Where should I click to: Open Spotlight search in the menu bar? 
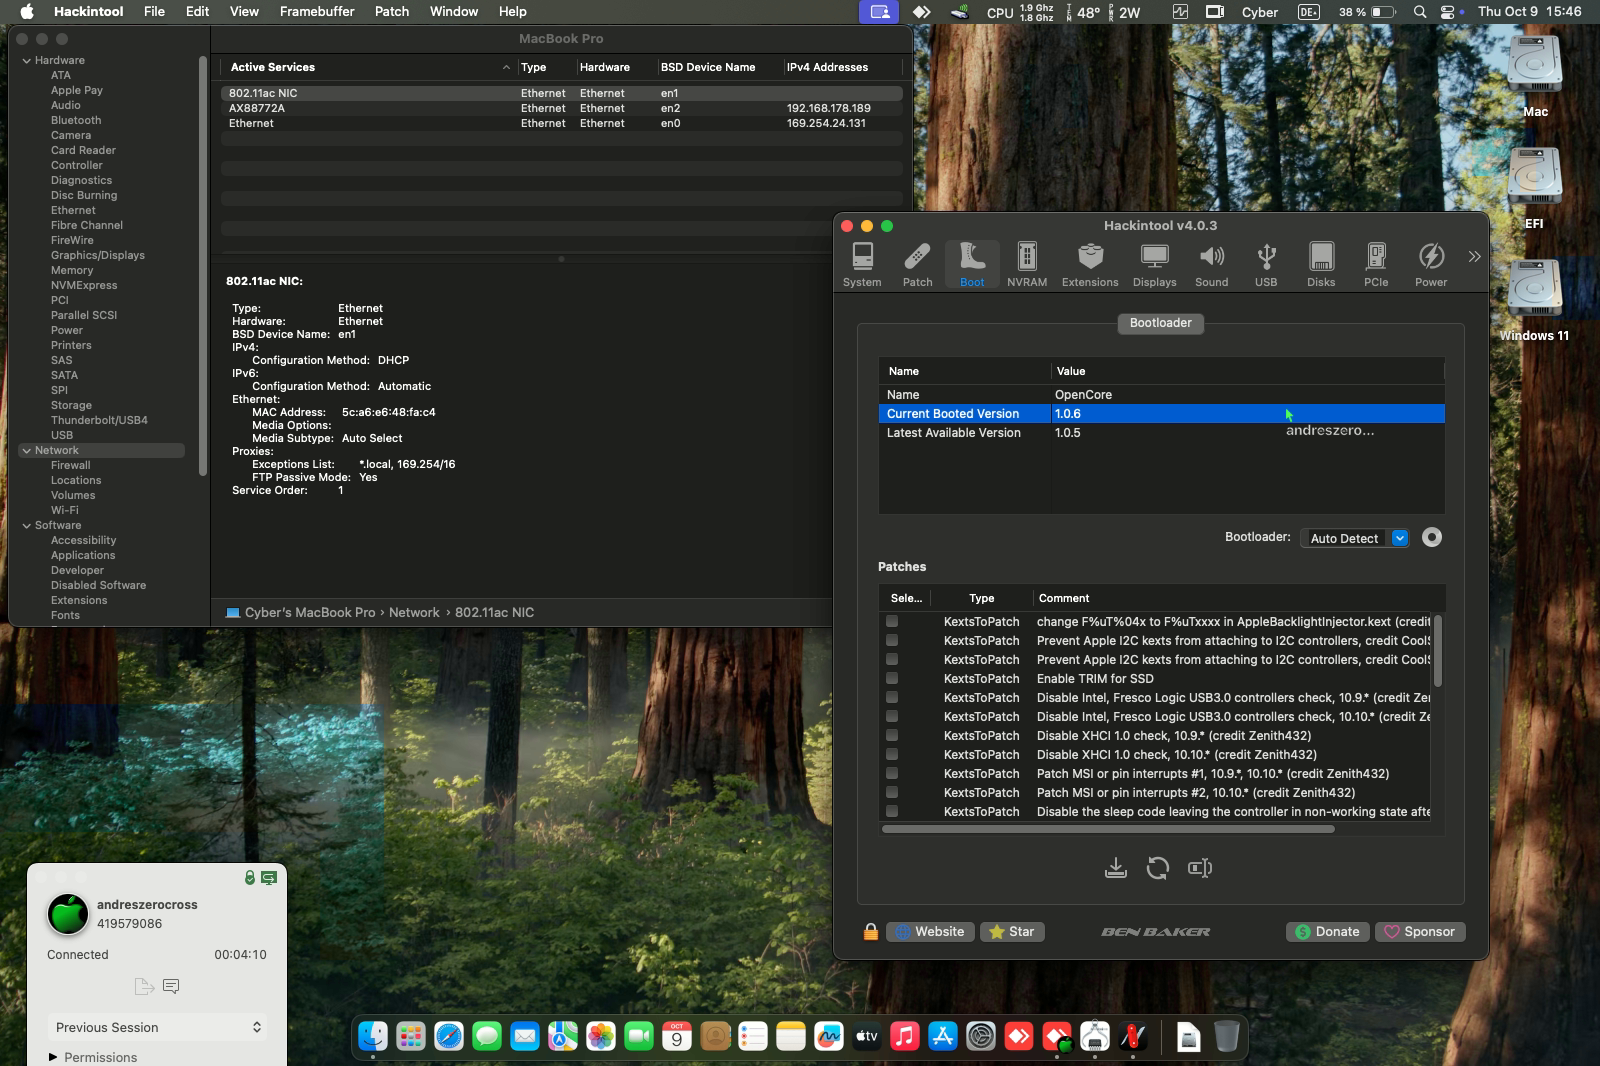click(1420, 12)
